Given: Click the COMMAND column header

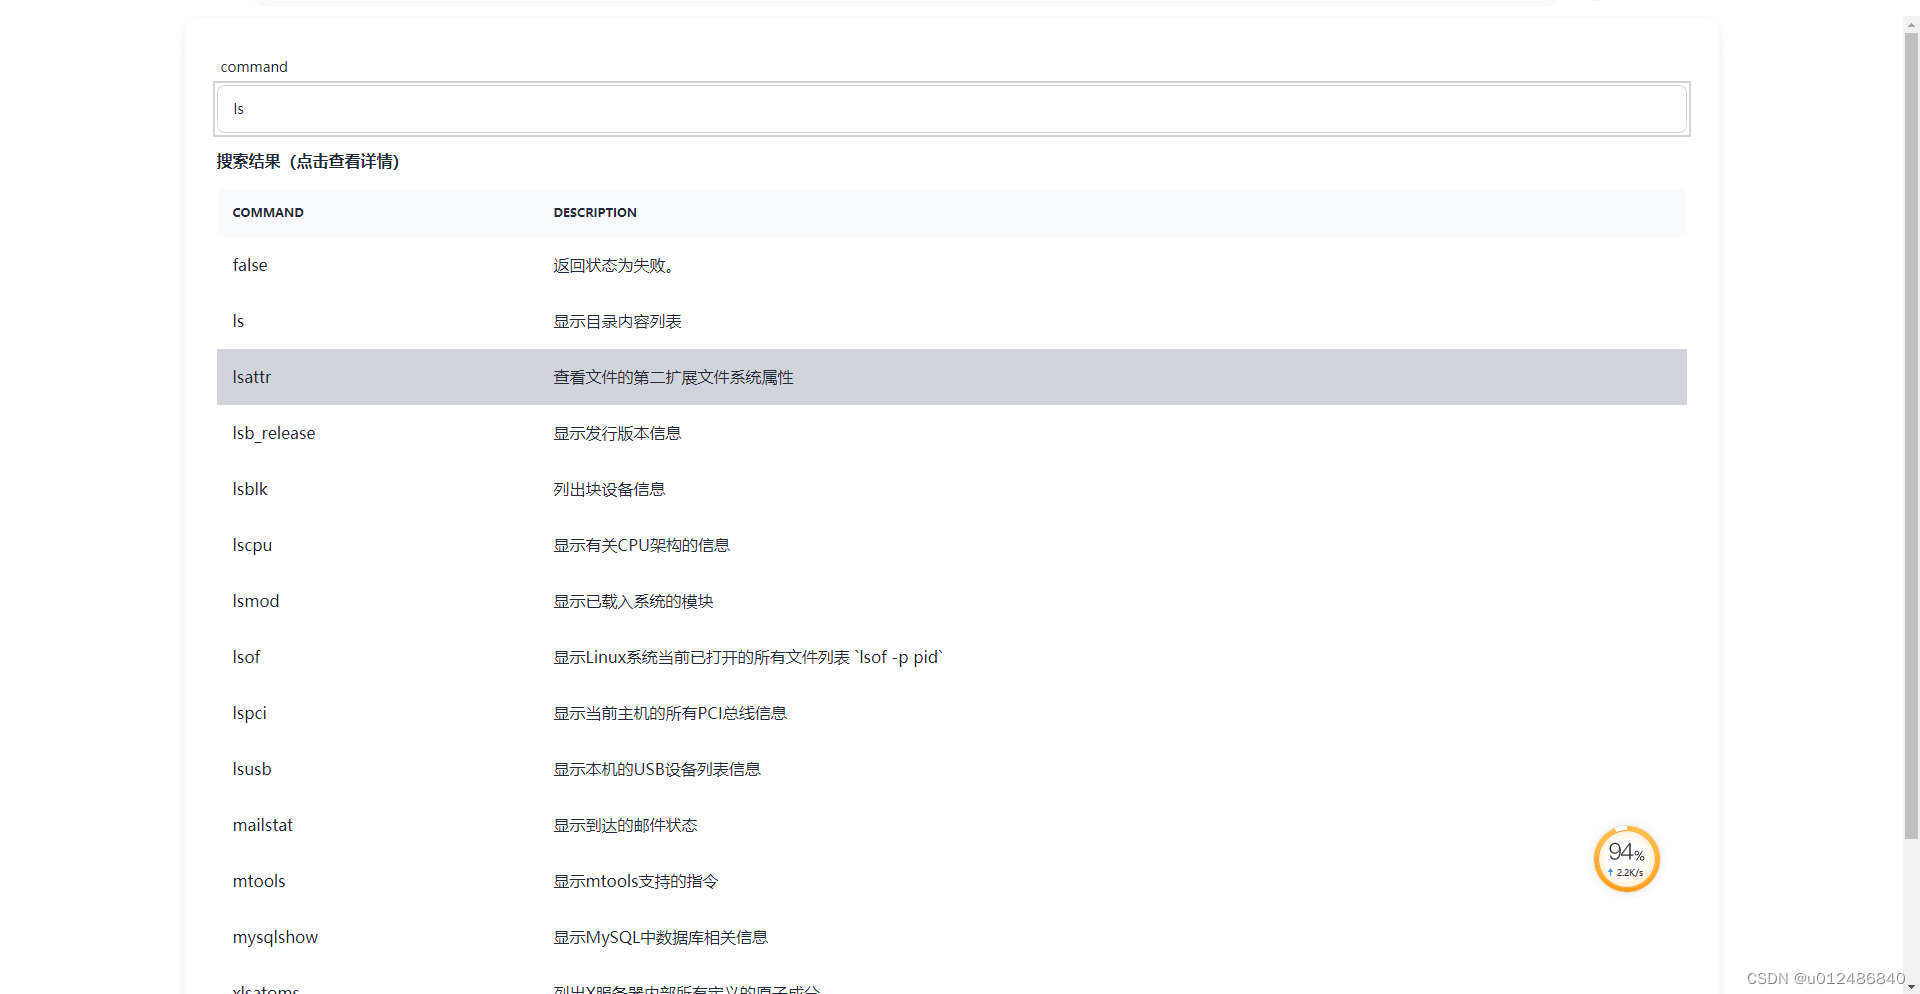Looking at the screenshot, I should [x=268, y=213].
